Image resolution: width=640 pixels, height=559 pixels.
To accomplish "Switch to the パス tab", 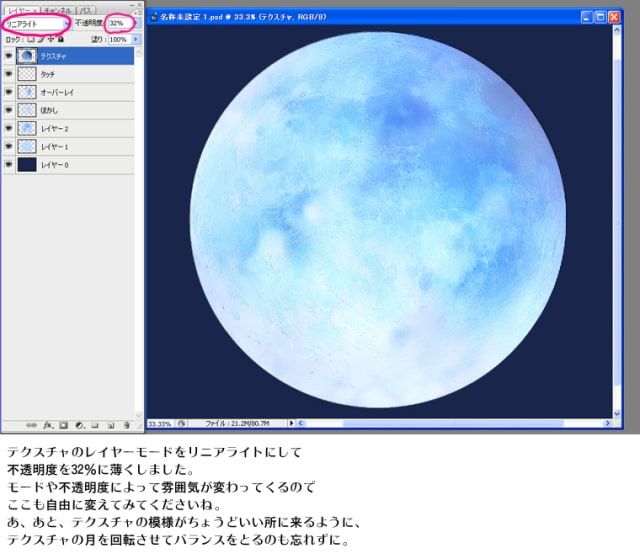I will (85, 10).
